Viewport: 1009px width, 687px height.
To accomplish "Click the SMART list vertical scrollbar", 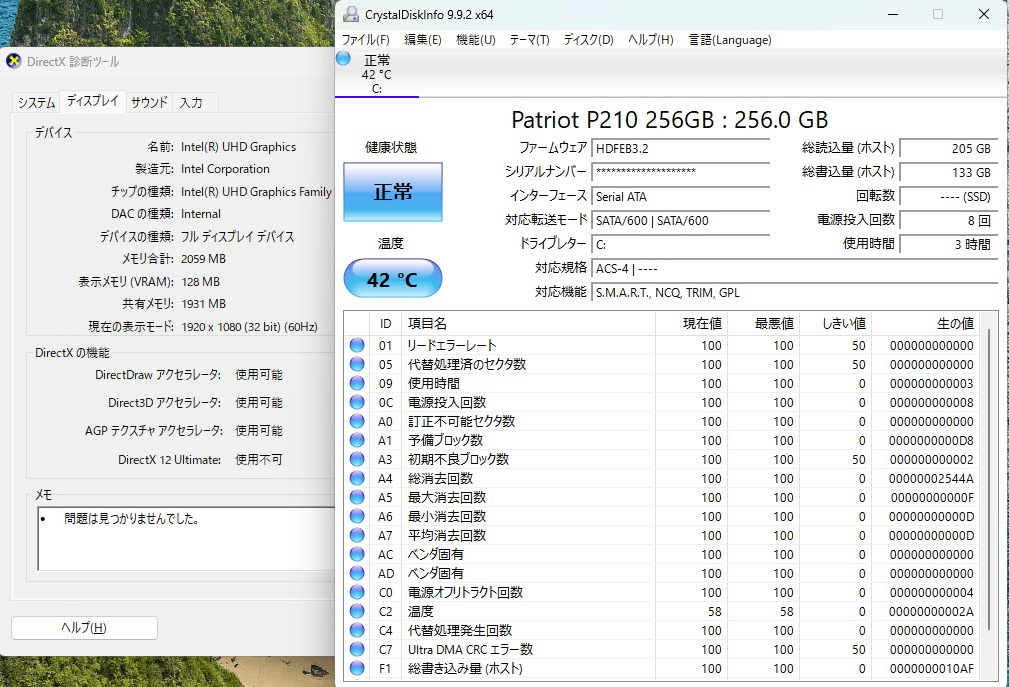I will click(989, 479).
